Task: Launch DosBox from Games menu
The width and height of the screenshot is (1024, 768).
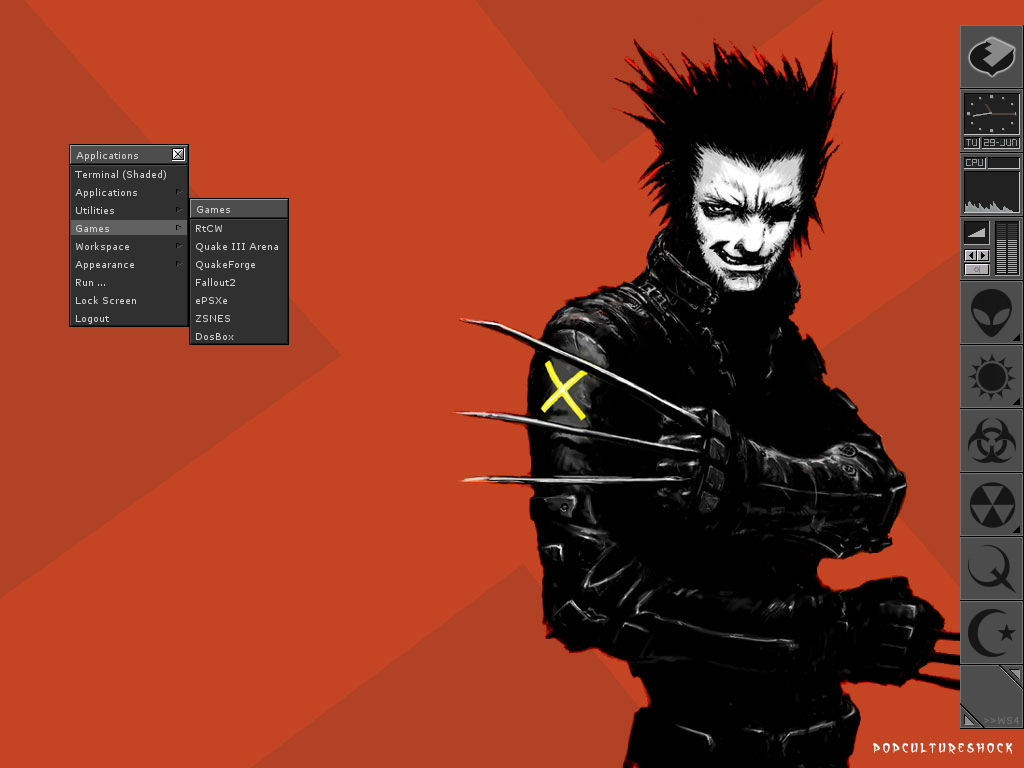Action: click(x=215, y=336)
